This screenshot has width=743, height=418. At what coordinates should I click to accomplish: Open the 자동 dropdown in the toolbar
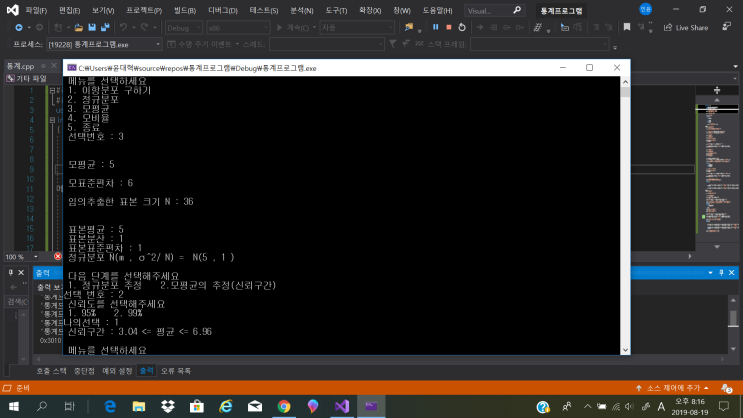point(357,28)
